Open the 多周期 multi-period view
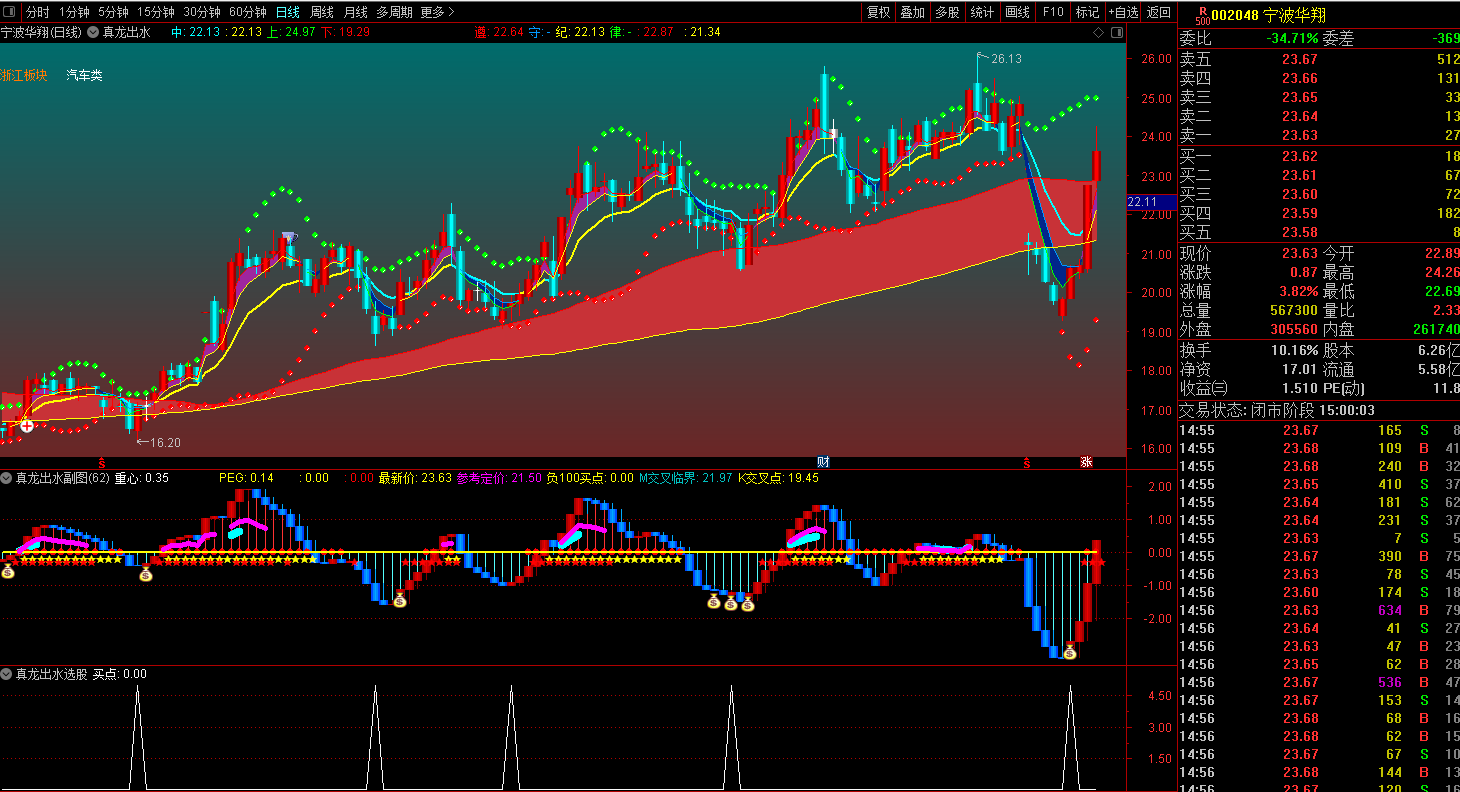 click(x=394, y=12)
